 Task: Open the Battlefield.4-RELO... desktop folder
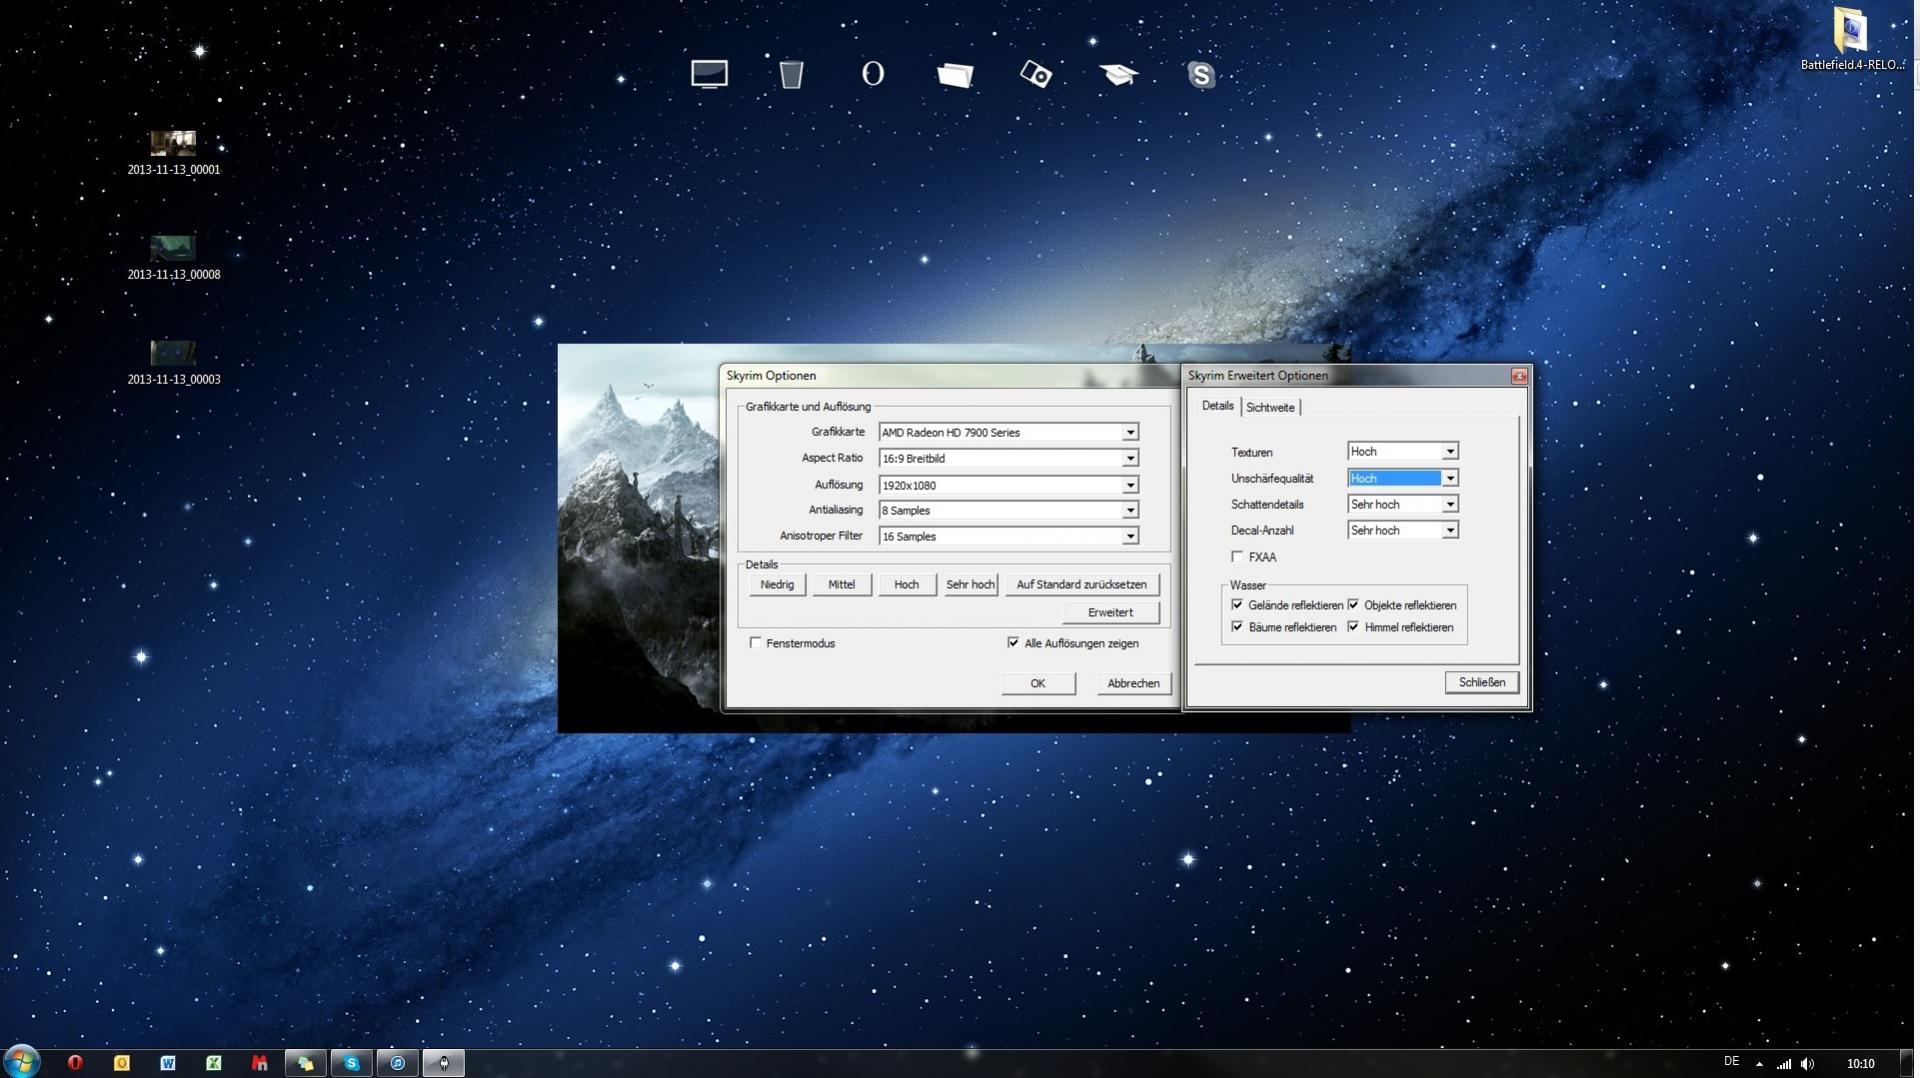[x=1852, y=40]
